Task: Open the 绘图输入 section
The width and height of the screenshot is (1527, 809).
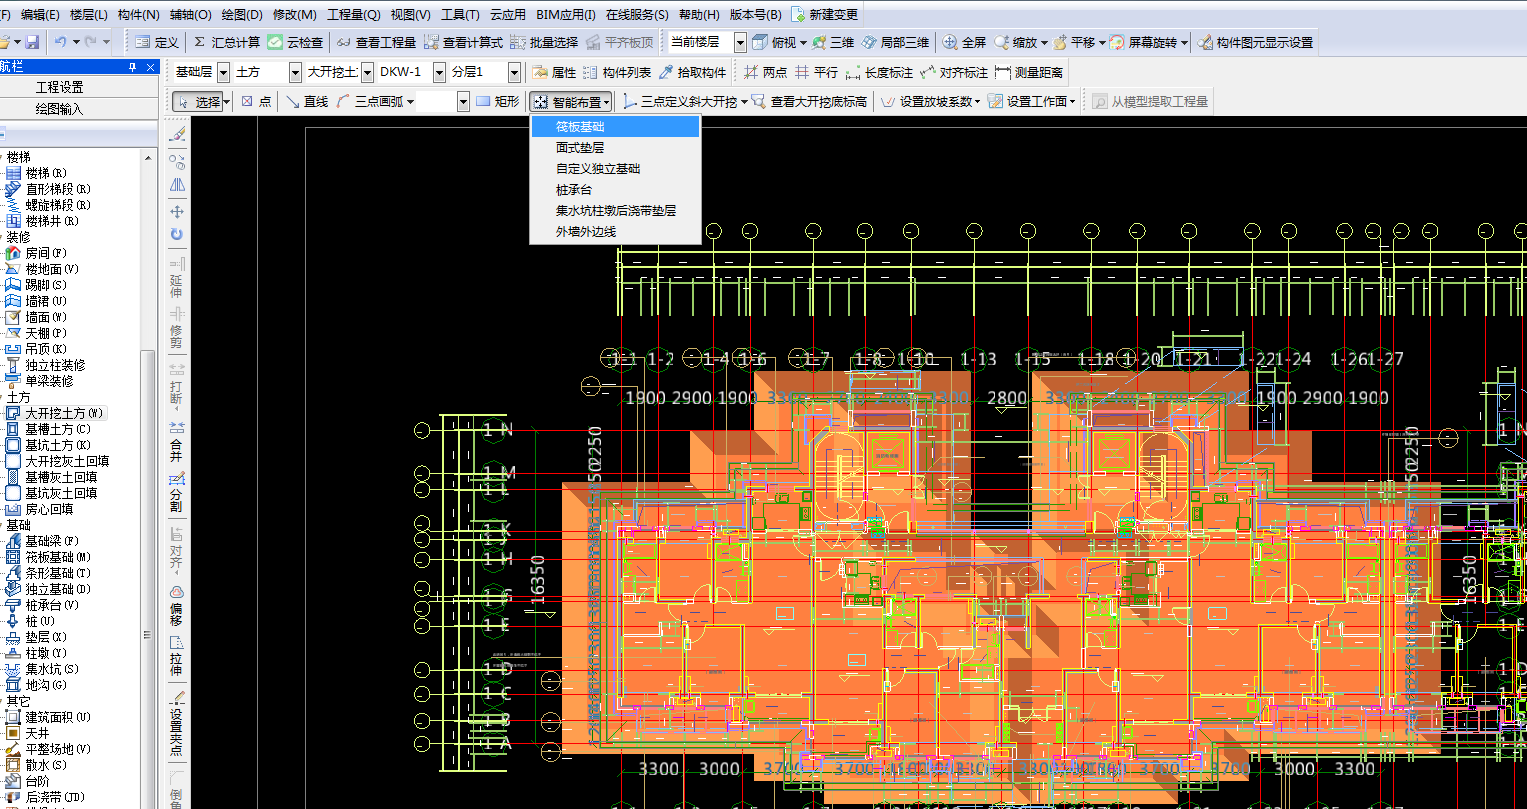Action: pos(60,108)
